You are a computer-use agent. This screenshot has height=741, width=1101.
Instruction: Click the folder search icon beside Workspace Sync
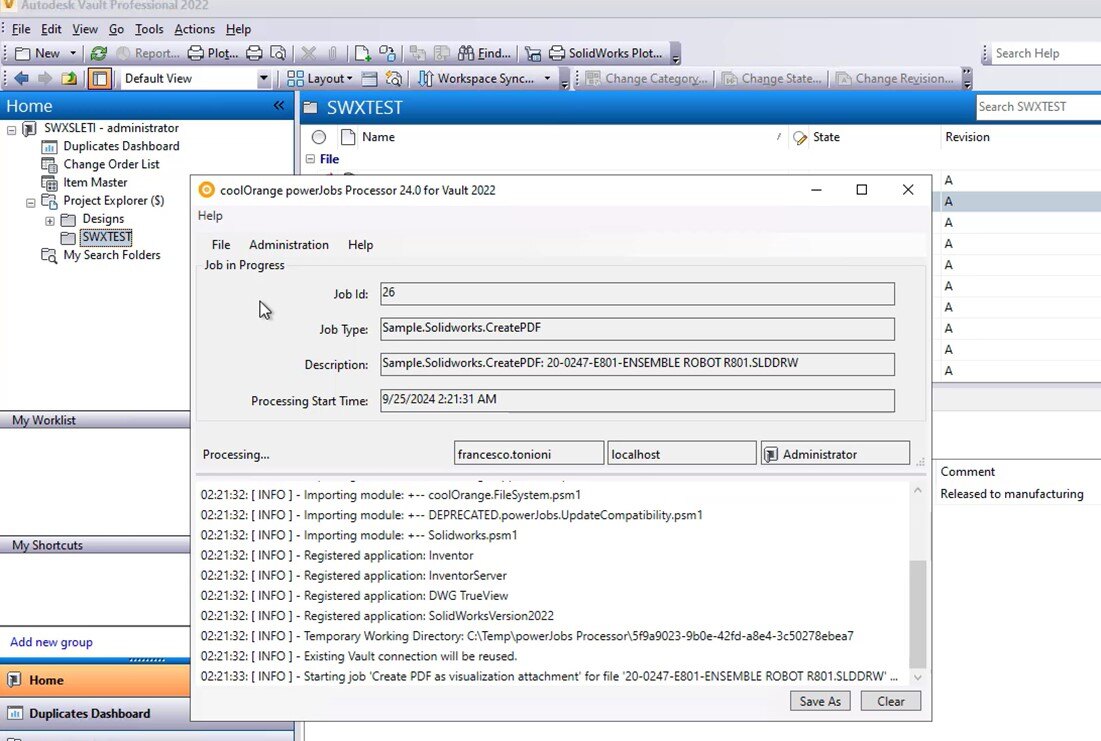point(394,79)
